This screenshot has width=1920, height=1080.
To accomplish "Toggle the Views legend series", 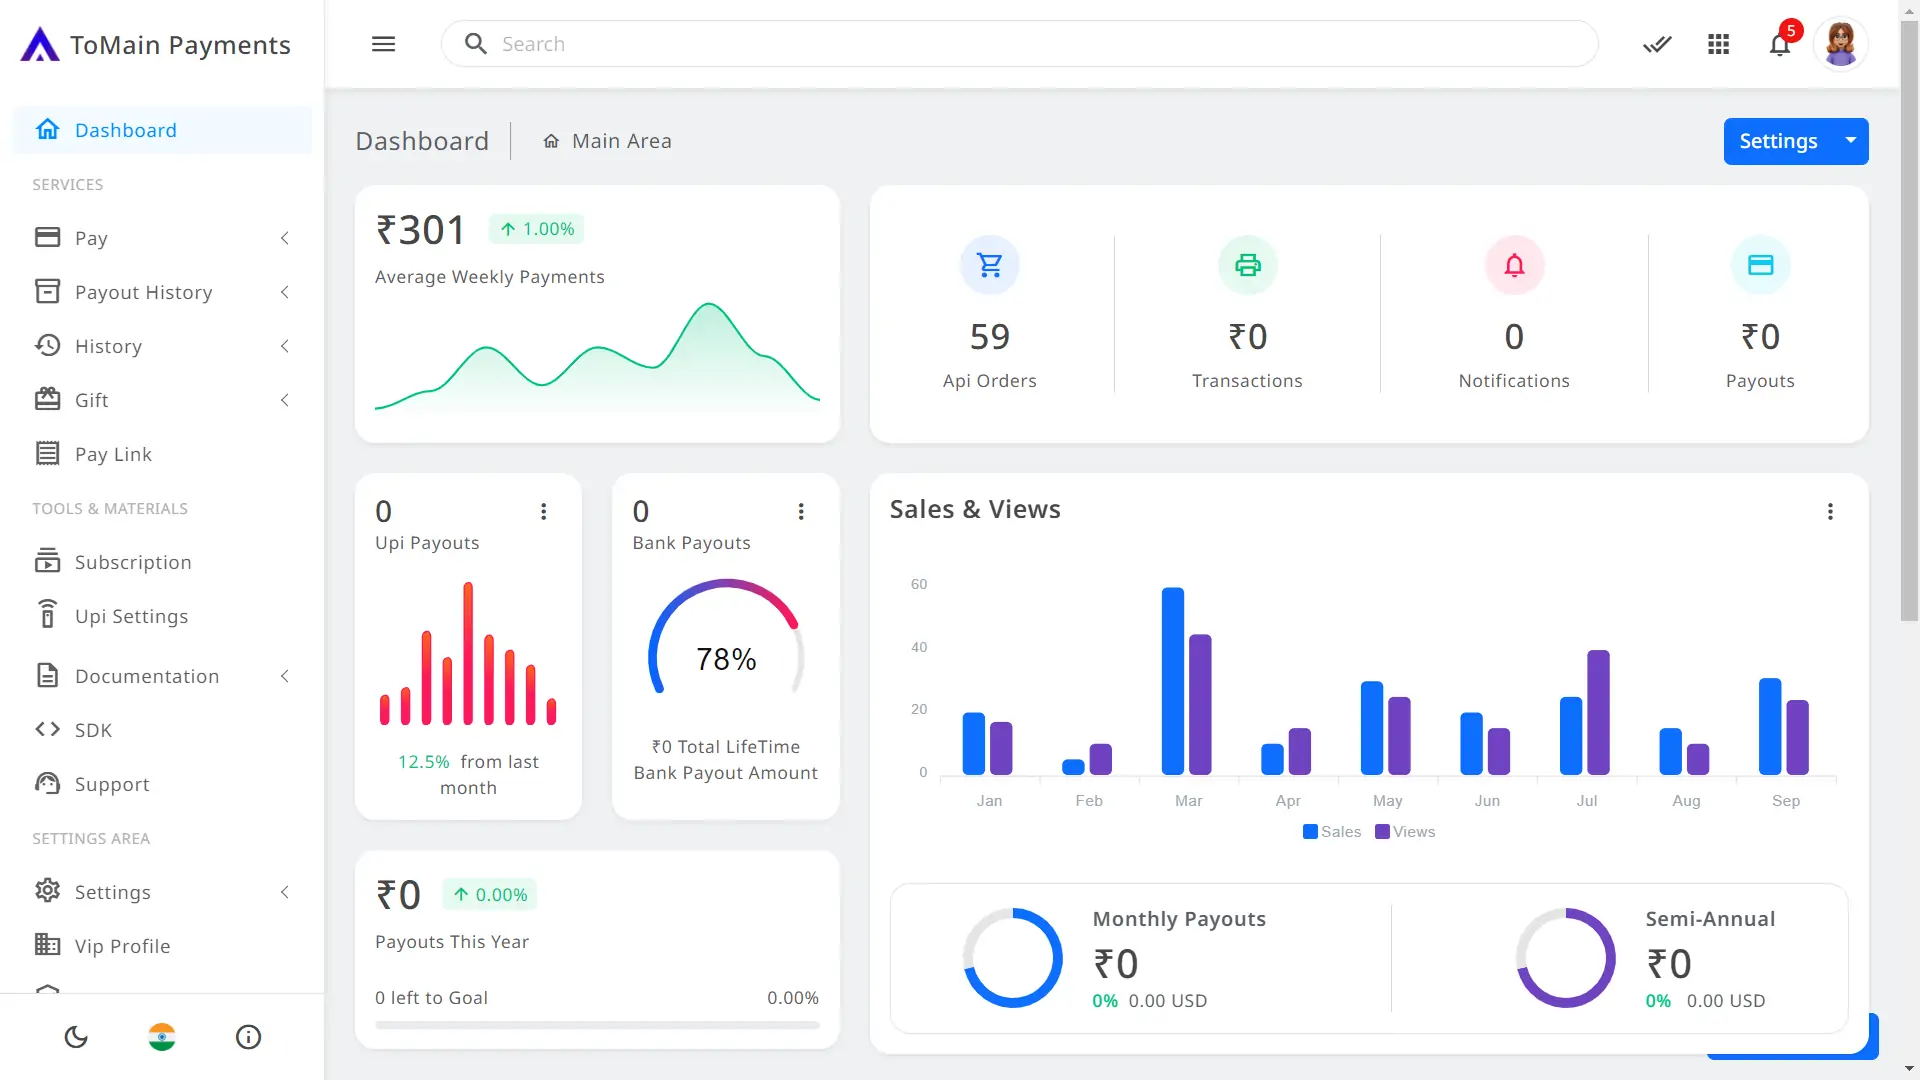I will point(1405,832).
